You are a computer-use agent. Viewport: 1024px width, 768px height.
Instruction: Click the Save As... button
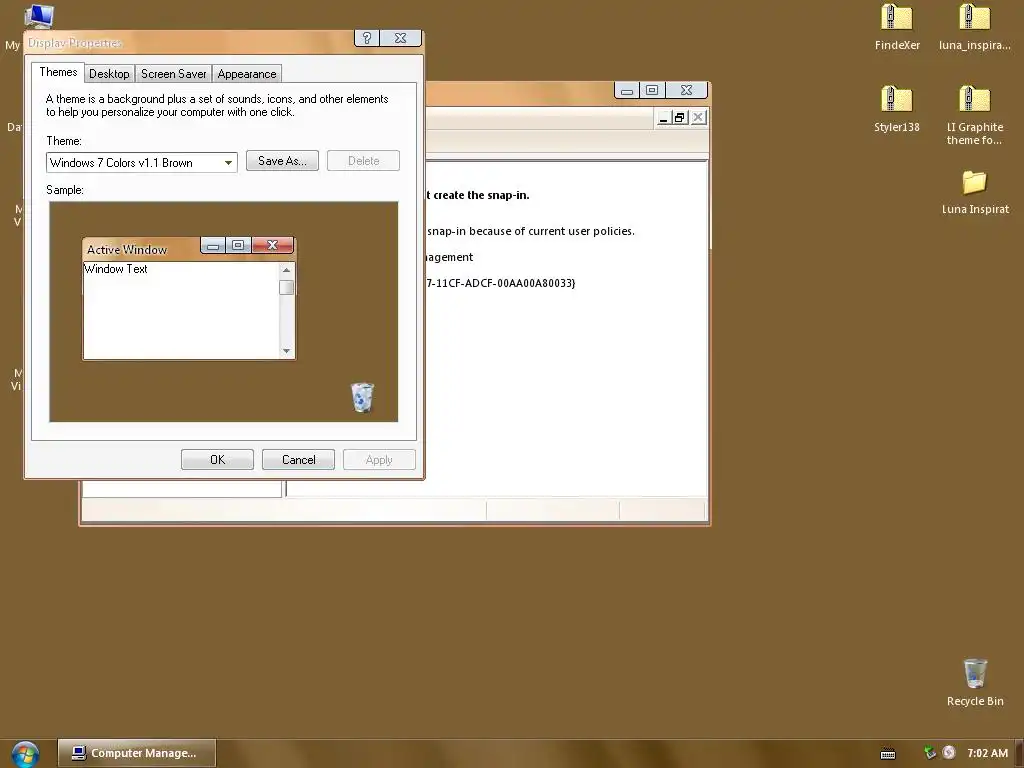[282, 161]
